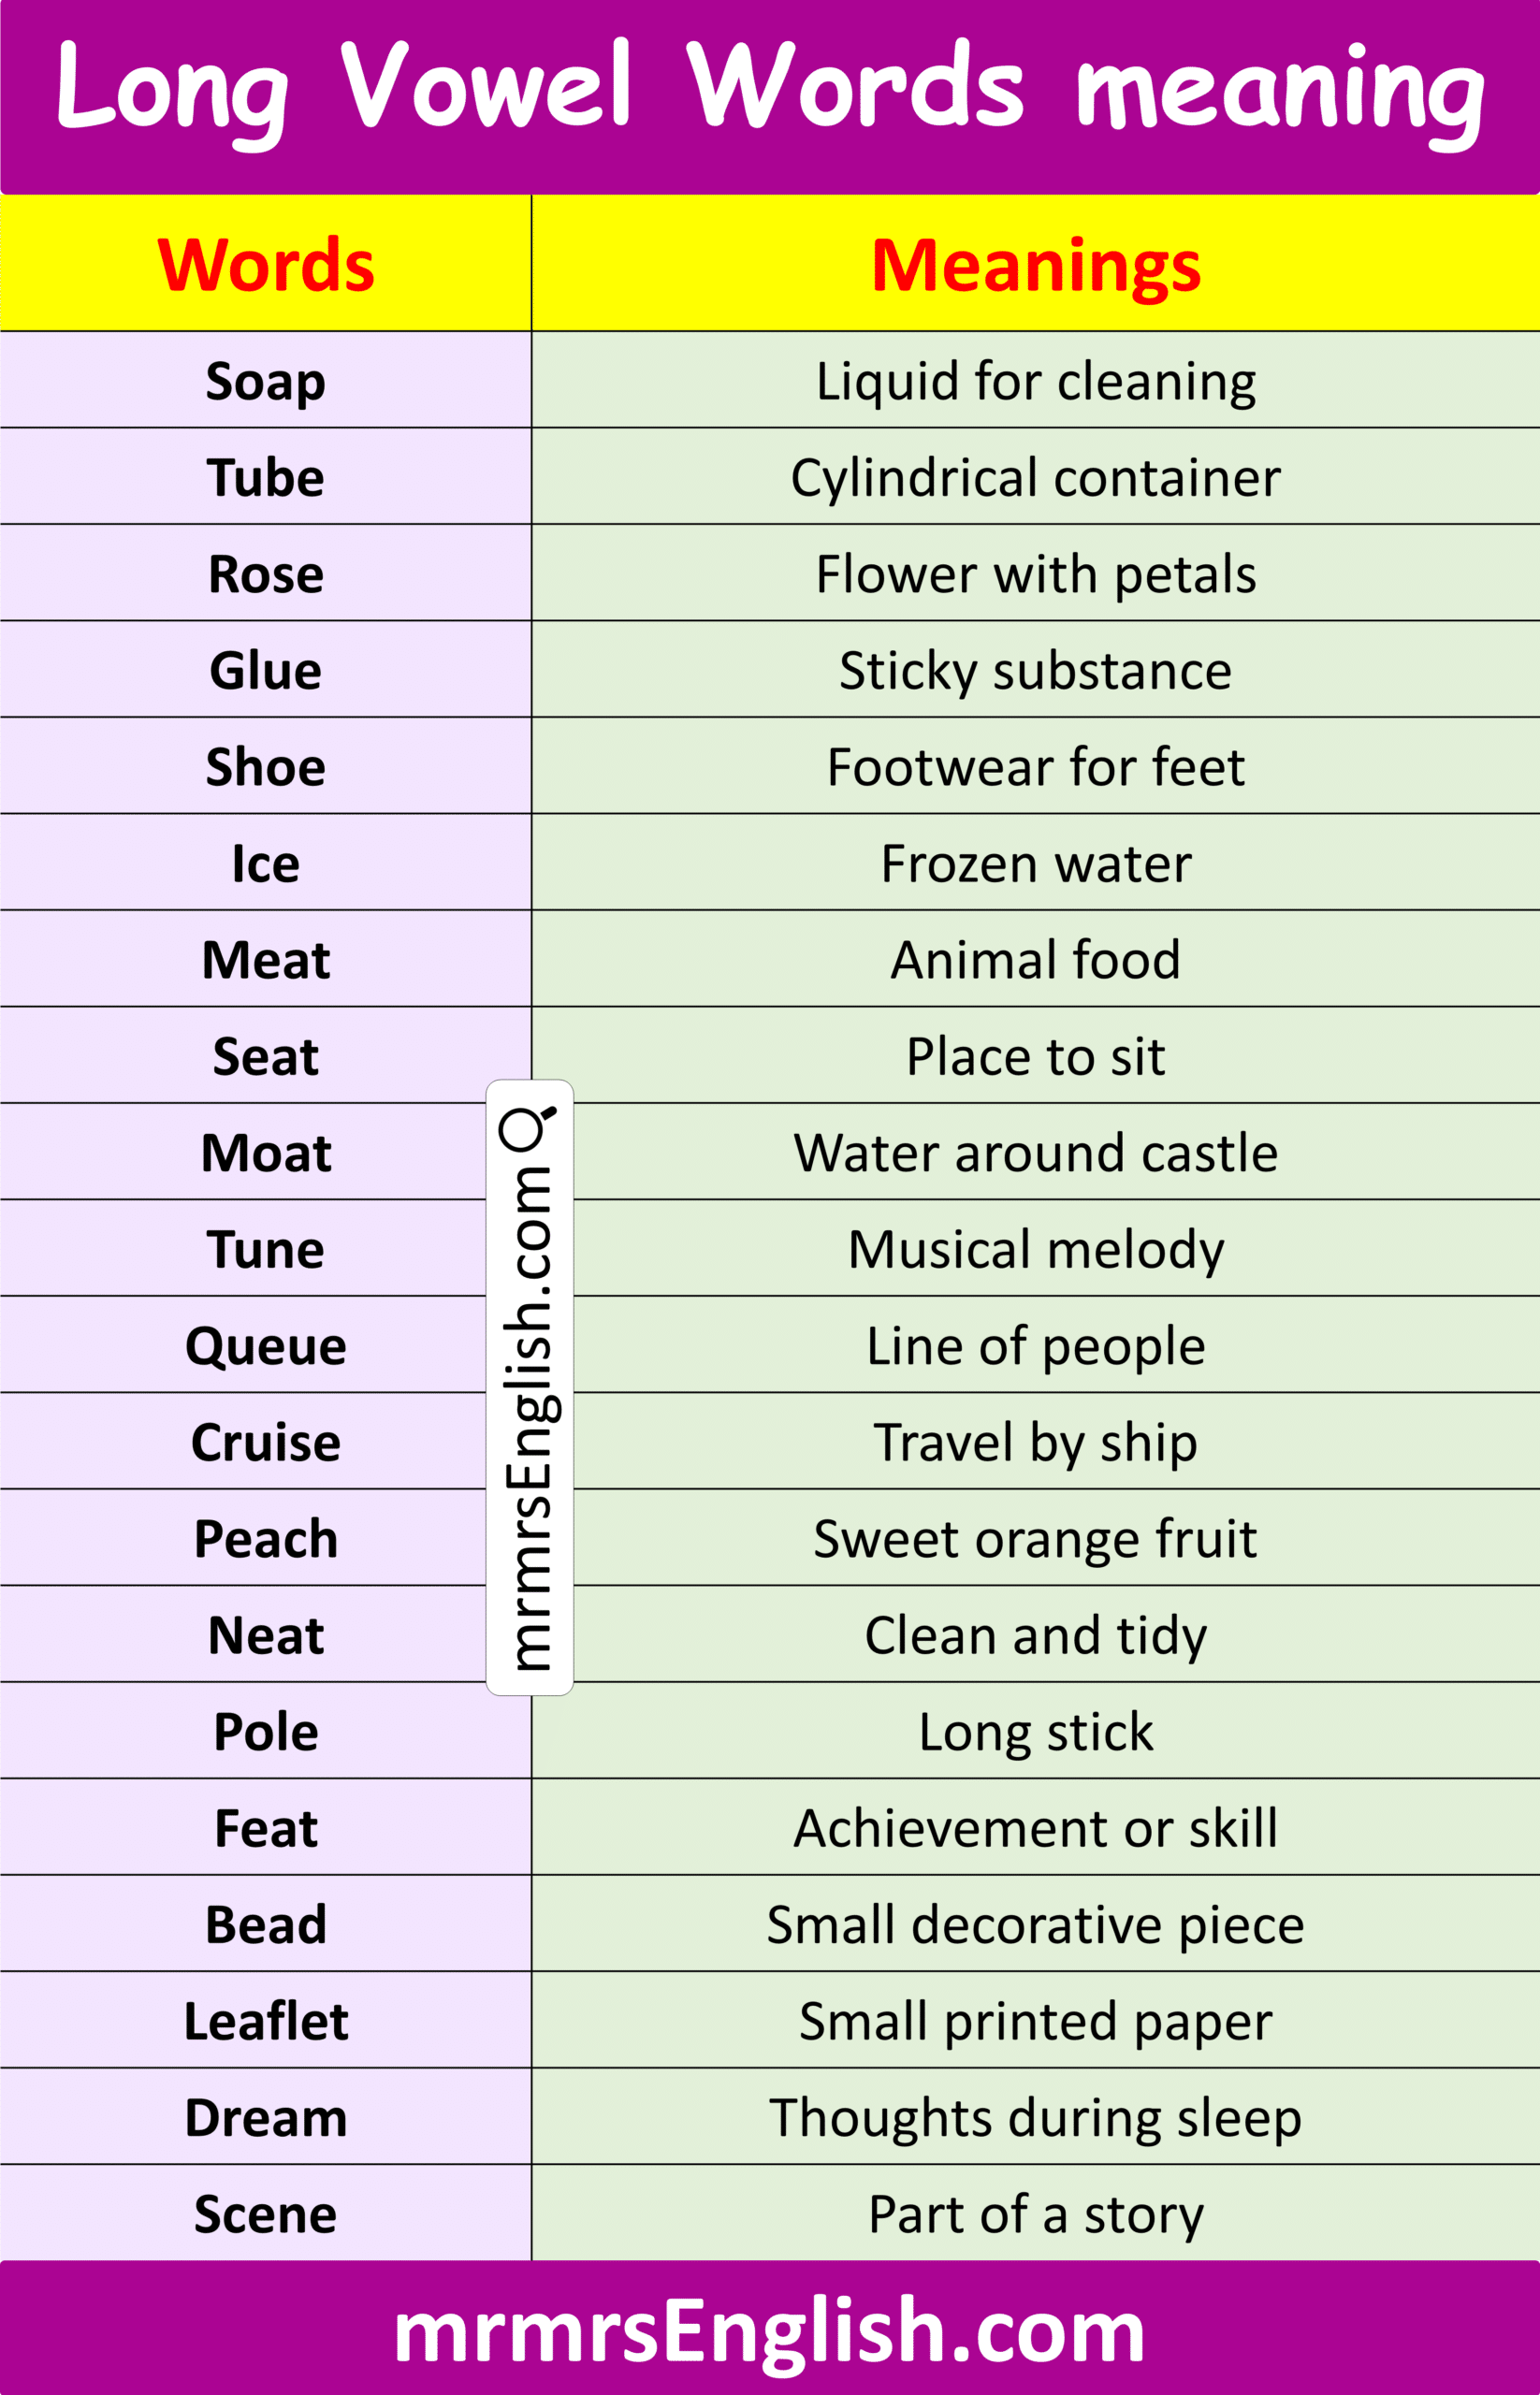Click the word "Pole"
Image resolution: width=1540 pixels, height=2395 pixels.
266,1732
